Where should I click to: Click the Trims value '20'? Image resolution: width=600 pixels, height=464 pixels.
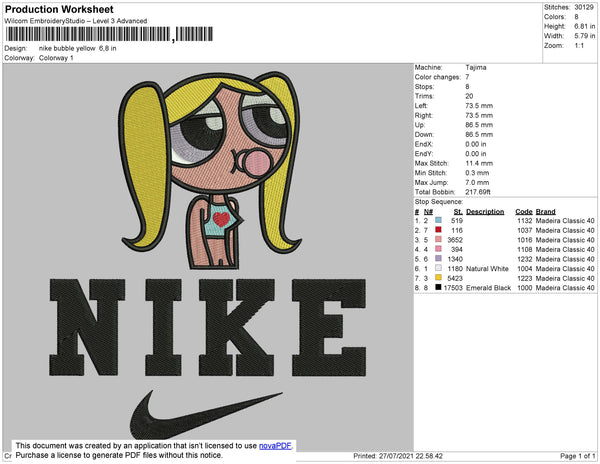[x=469, y=96]
